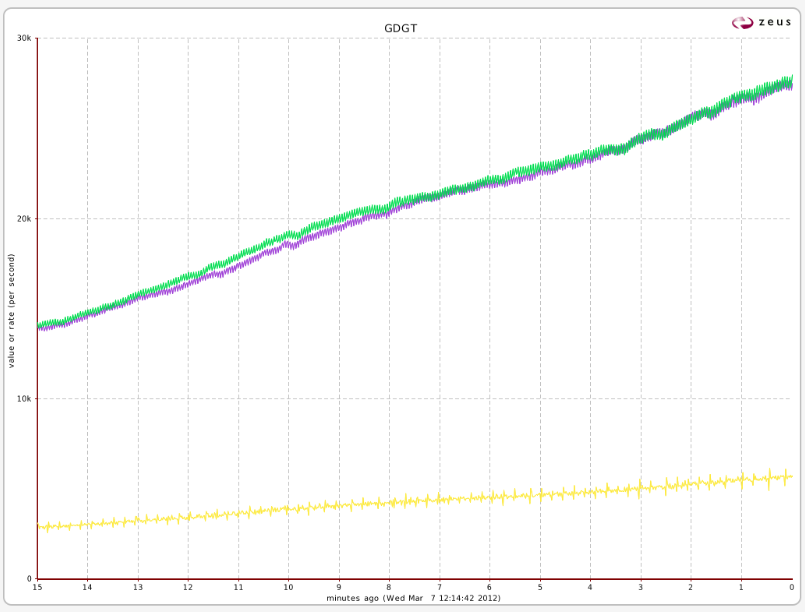Click the 5 minutes x-axis label
This screenshot has height=612, width=805.
point(540,587)
